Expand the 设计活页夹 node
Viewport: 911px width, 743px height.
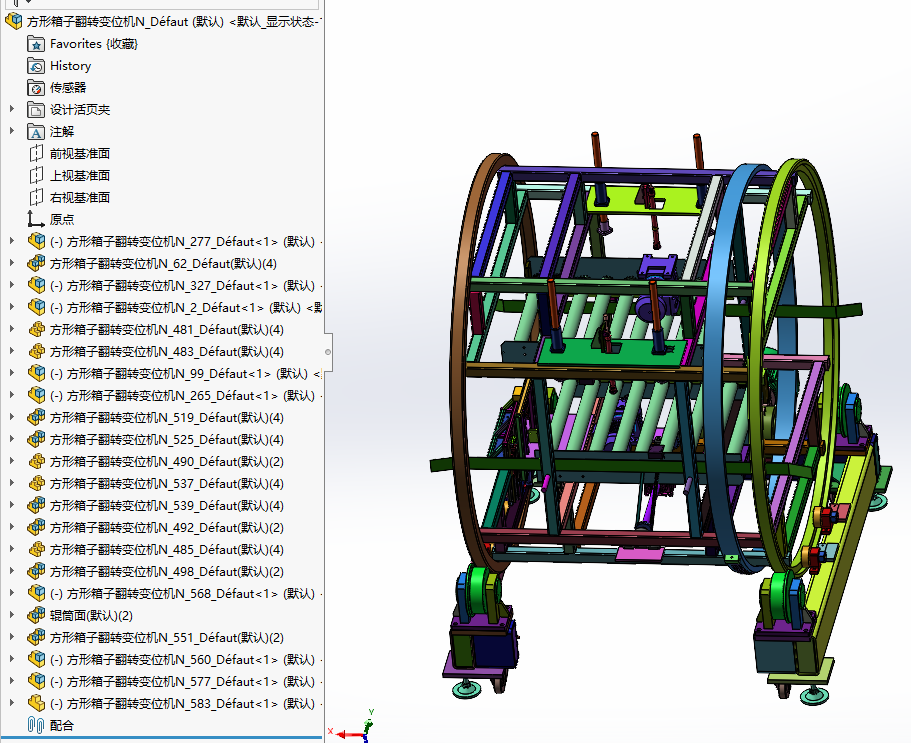[x=12, y=109]
